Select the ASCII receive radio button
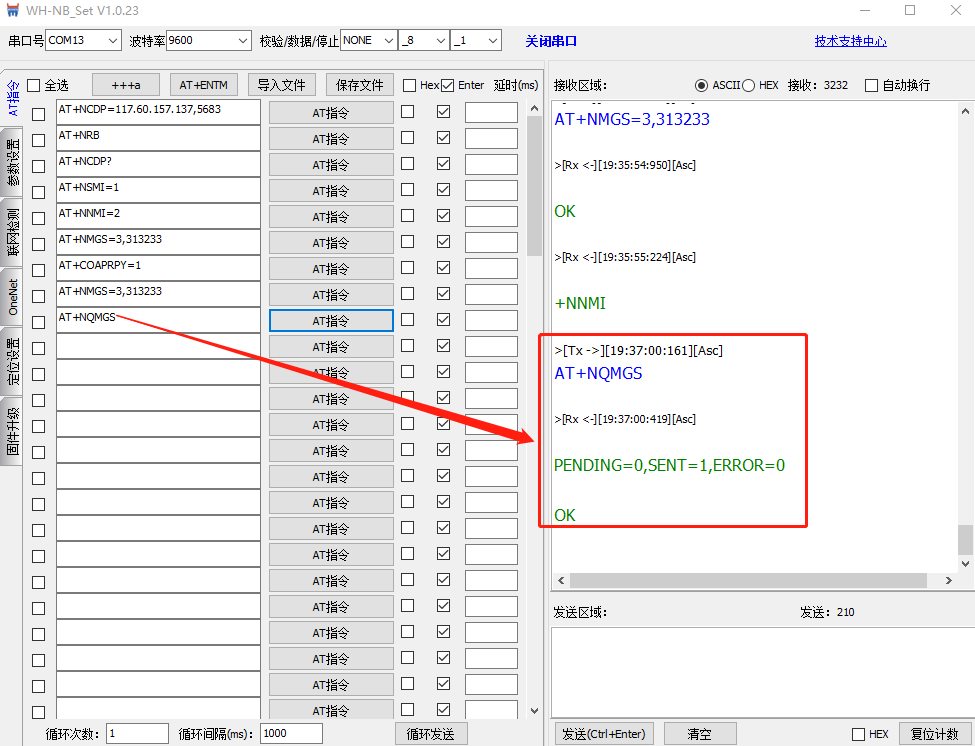The image size is (975, 746). tap(701, 85)
